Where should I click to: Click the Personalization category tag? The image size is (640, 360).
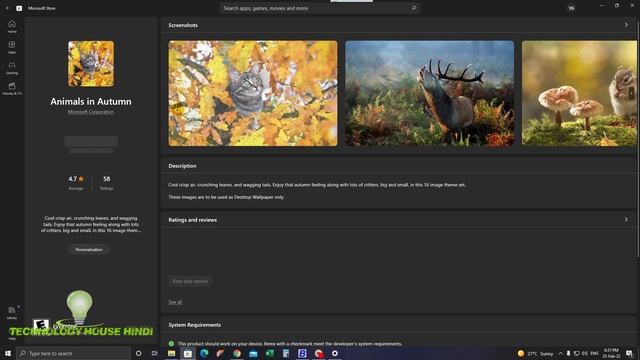click(x=89, y=249)
